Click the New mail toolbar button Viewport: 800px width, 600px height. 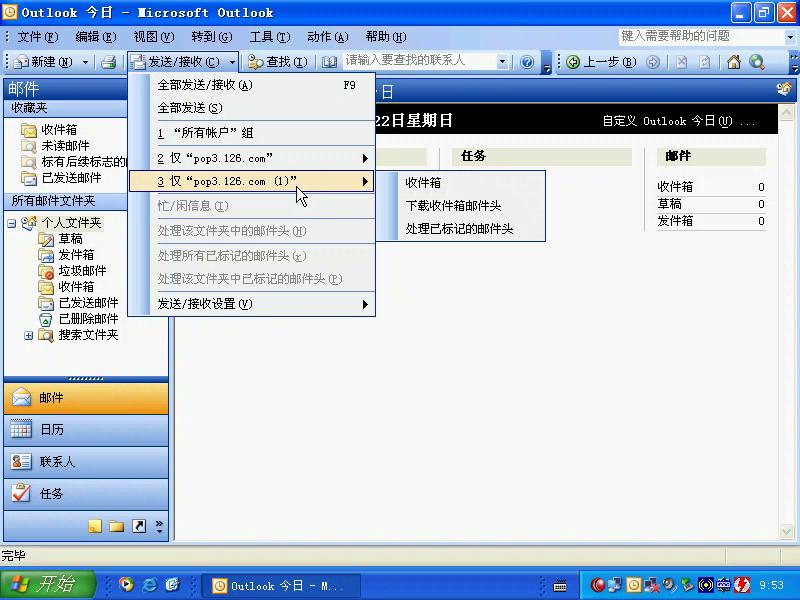click(43, 62)
